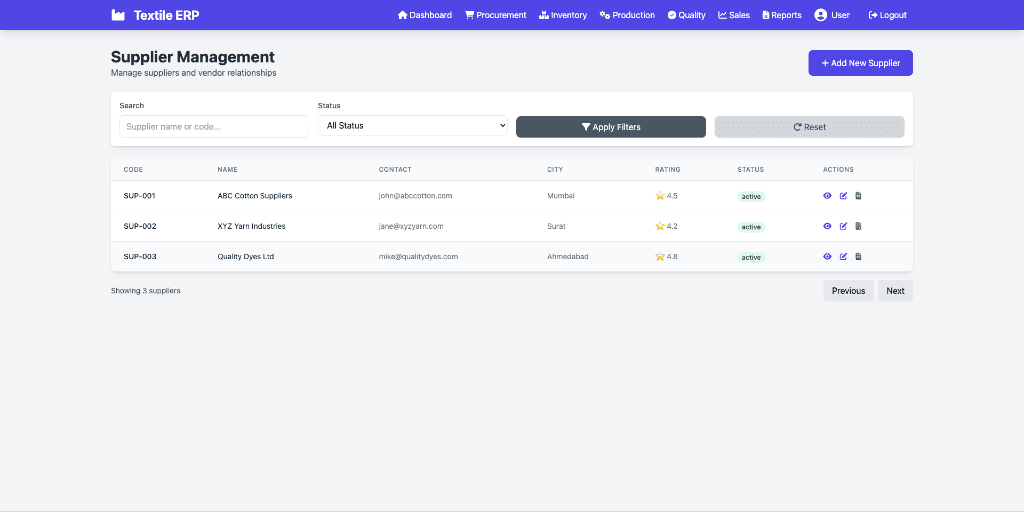Open the Inventory menu item

click(x=563, y=15)
